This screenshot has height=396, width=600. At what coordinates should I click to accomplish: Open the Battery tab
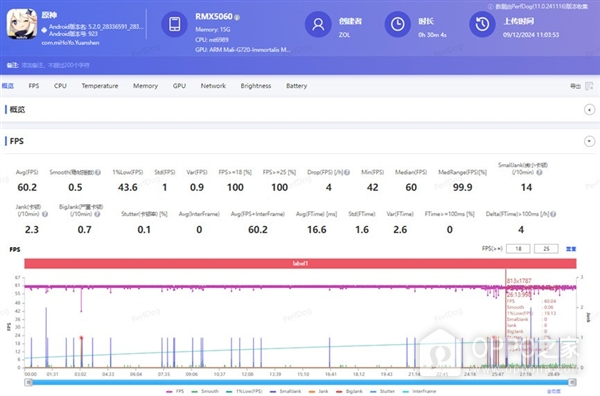[297, 86]
